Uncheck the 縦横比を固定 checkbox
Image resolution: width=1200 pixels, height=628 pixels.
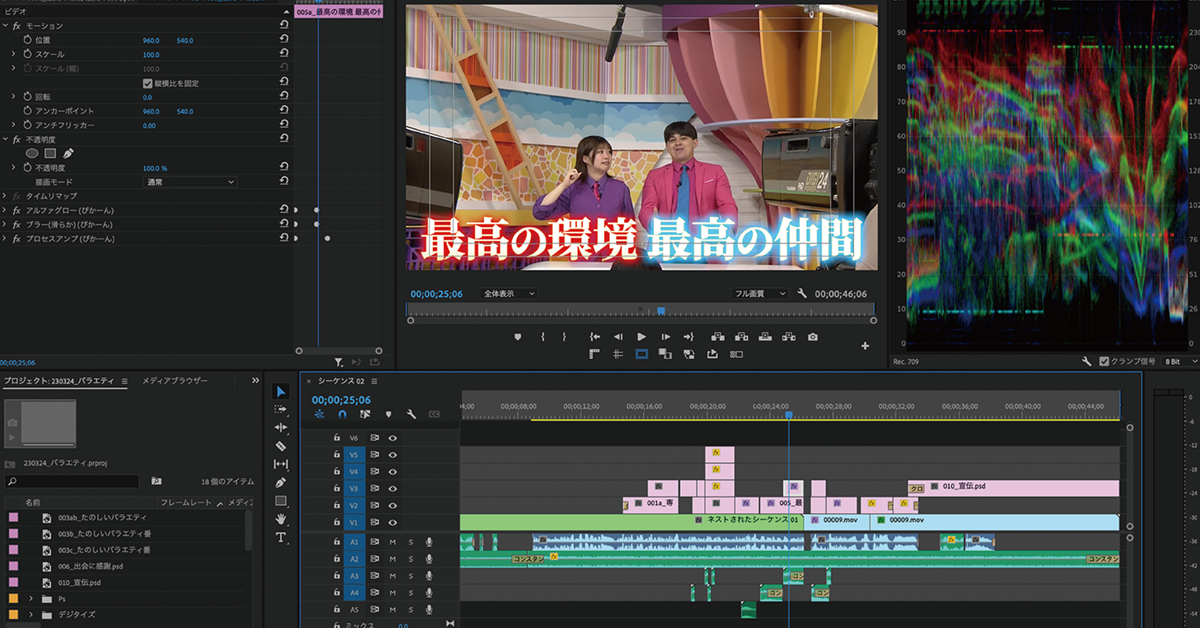coord(148,83)
